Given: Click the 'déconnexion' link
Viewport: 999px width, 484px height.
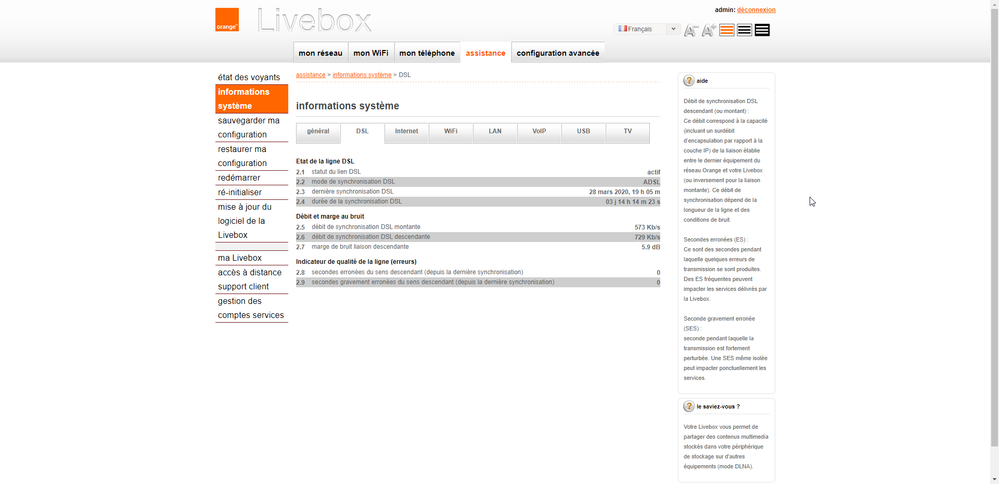Looking at the screenshot, I should pyautogui.click(x=756, y=10).
